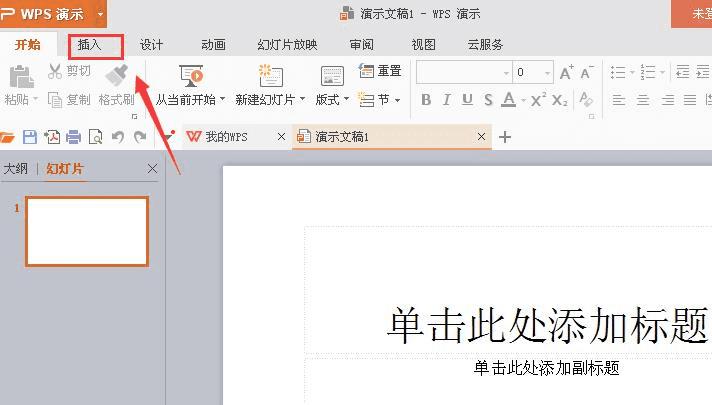Open the font name combo box
712x405 pixels.
point(464,72)
